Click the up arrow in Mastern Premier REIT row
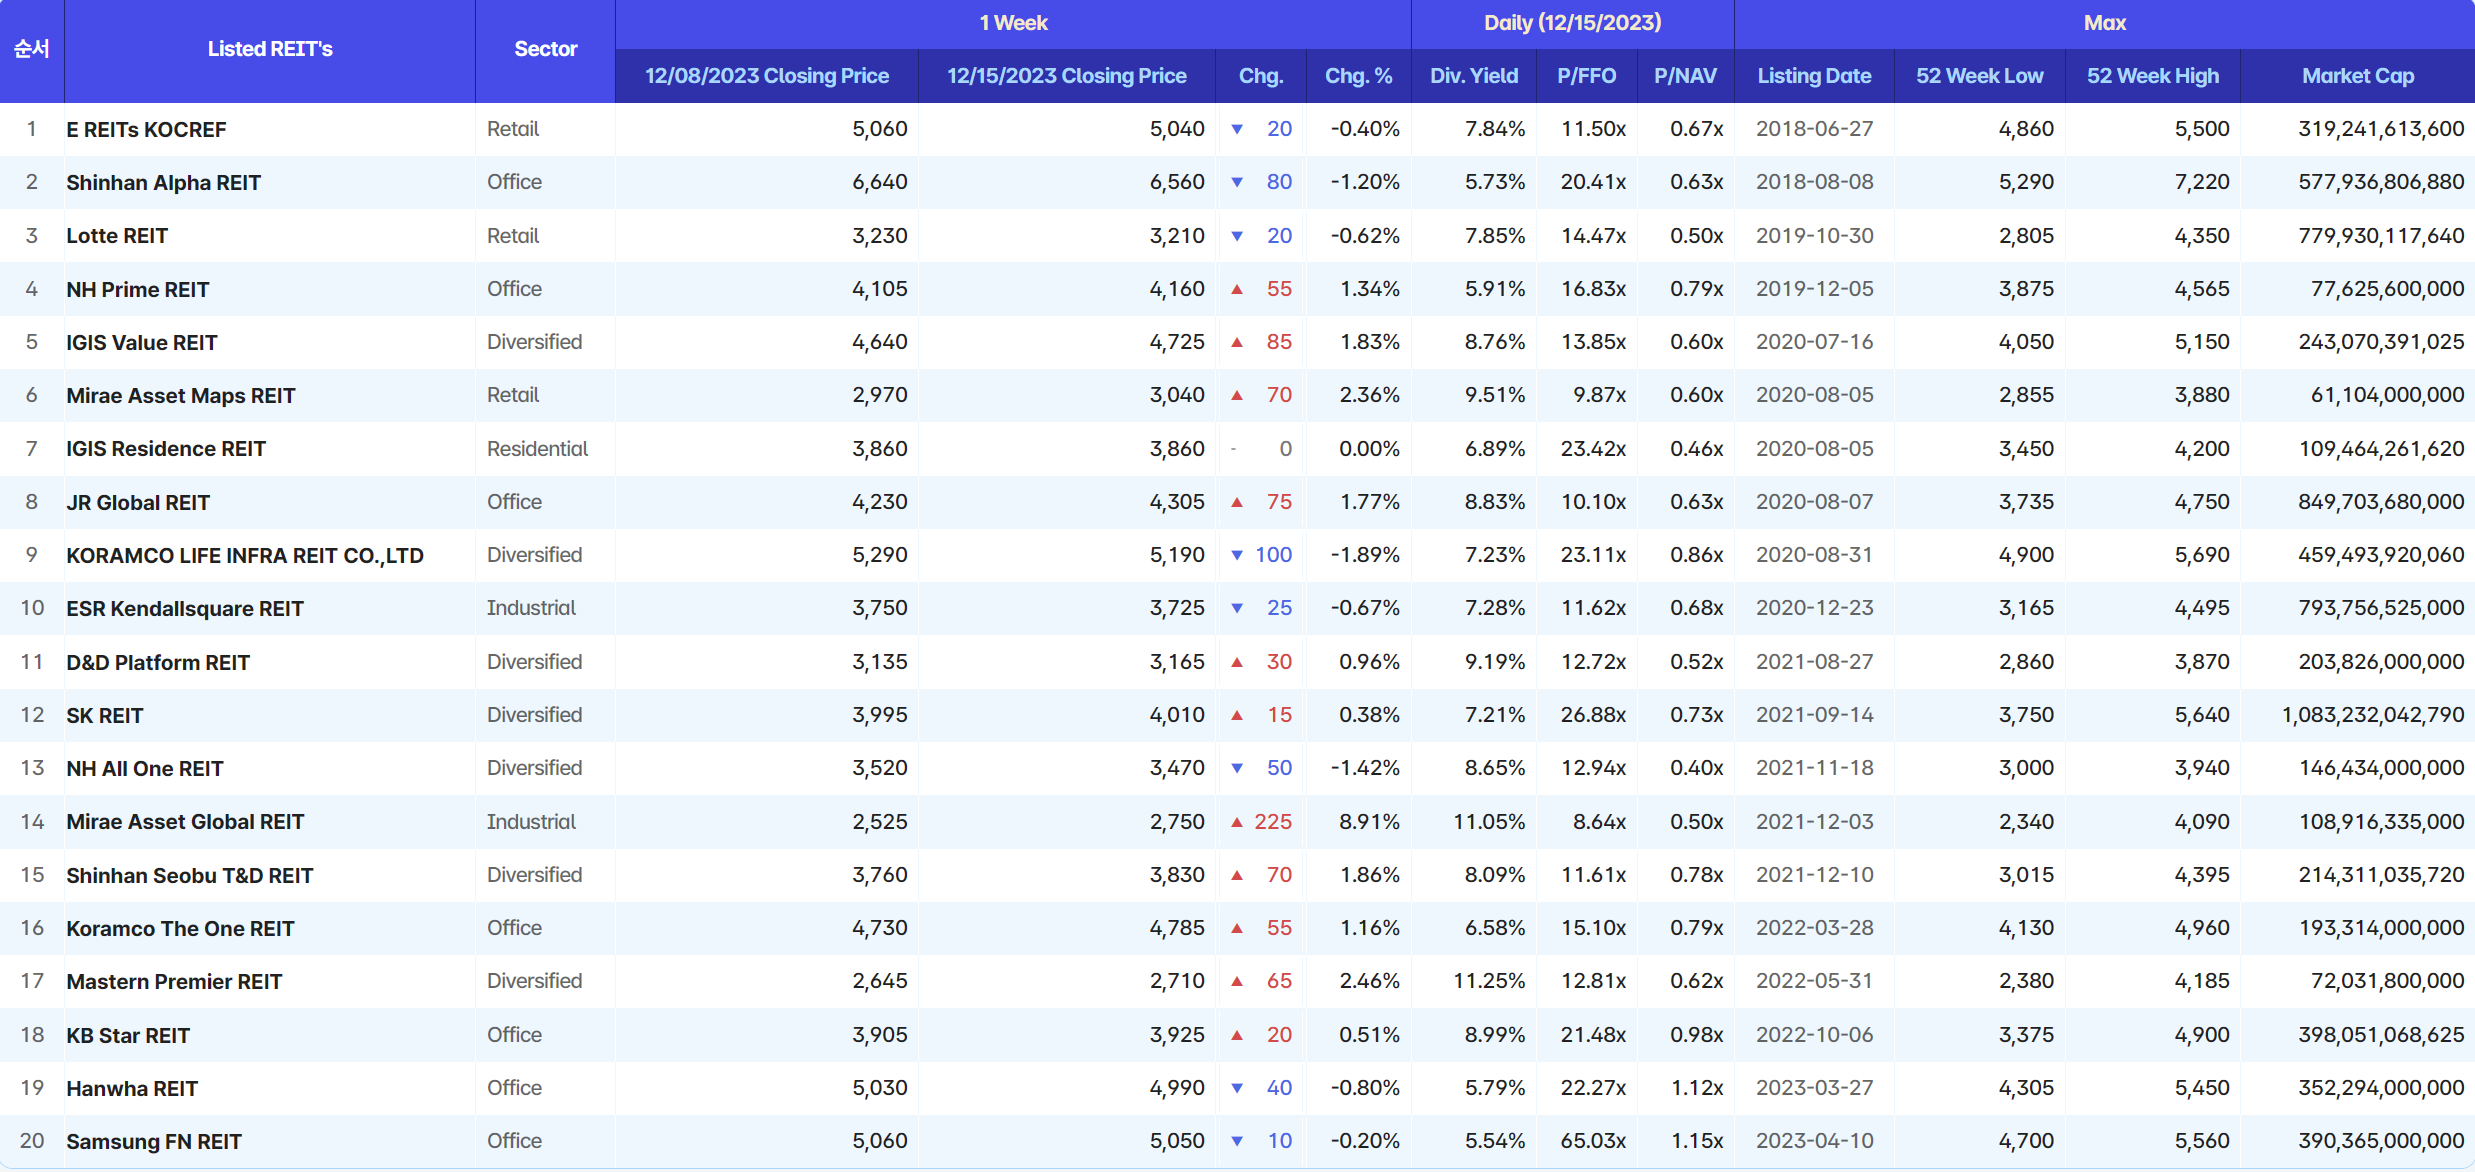 point(1237,981)
